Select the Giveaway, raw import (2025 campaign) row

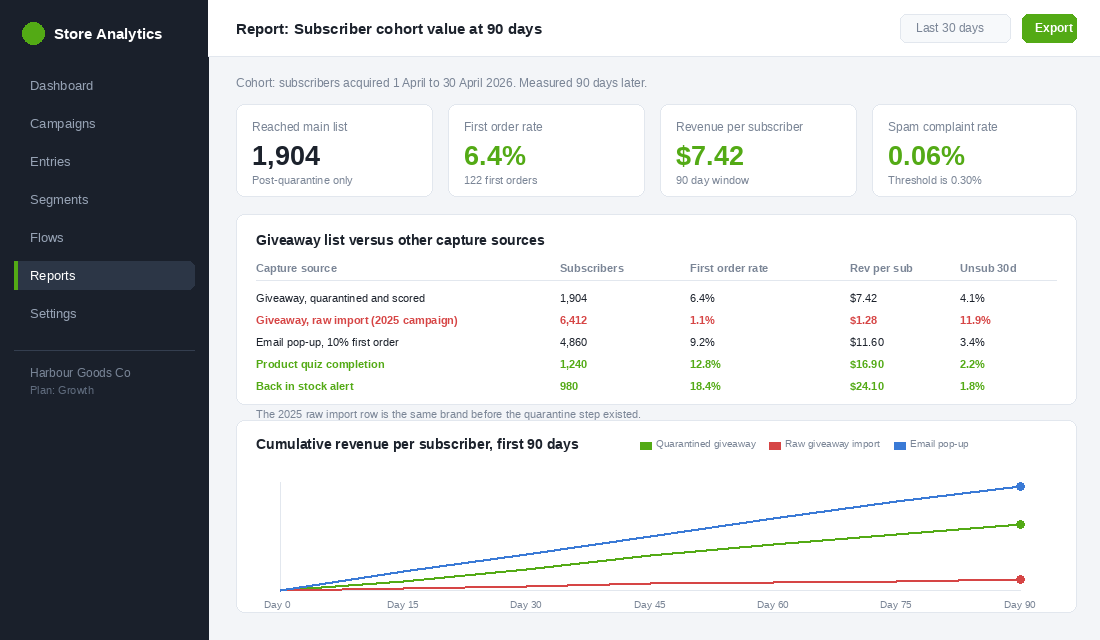(656, 320)
